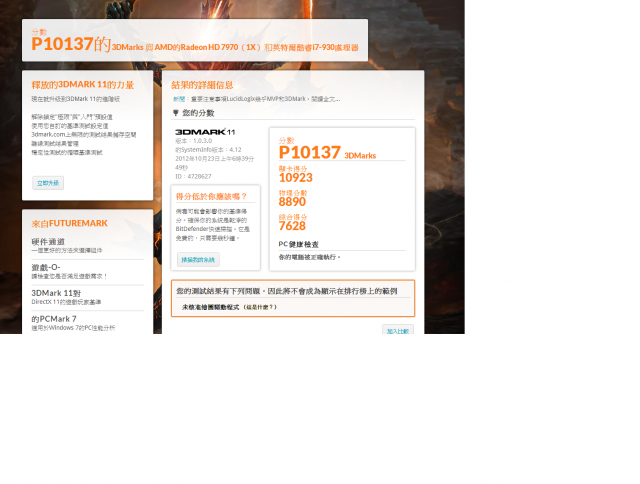Click the graphics score 10923
The height and width of the screenshot is (484, 640).
tap(296, 178)
